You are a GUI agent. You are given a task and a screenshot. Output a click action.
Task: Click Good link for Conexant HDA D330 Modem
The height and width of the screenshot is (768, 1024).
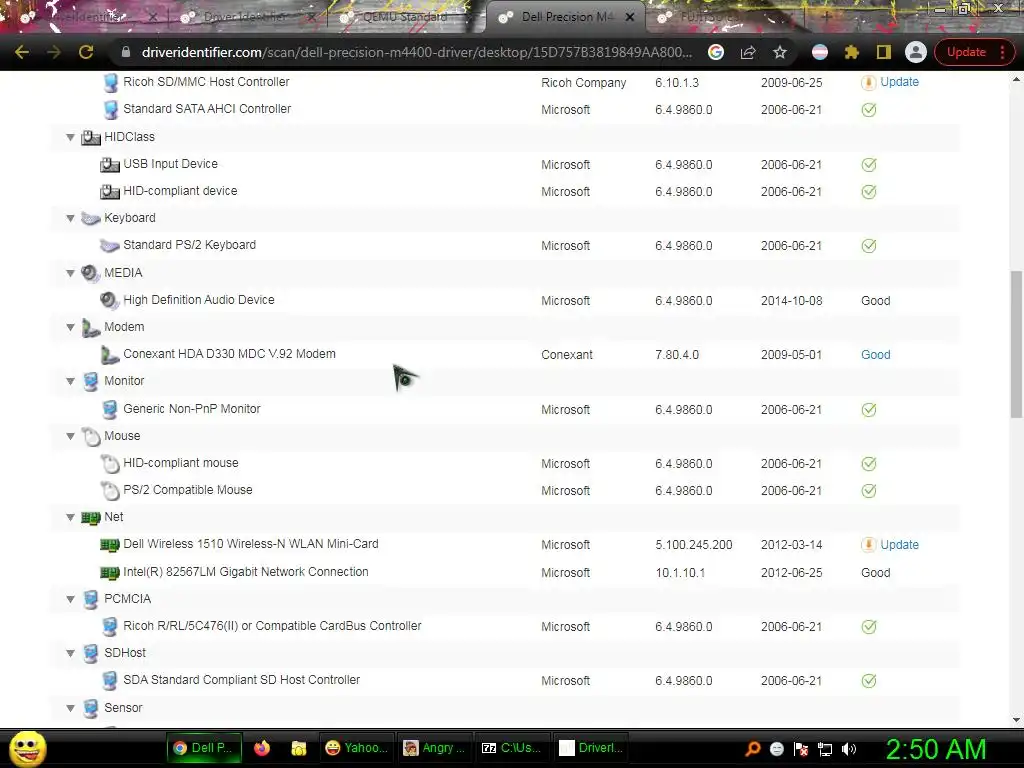(x=876, y=355)
